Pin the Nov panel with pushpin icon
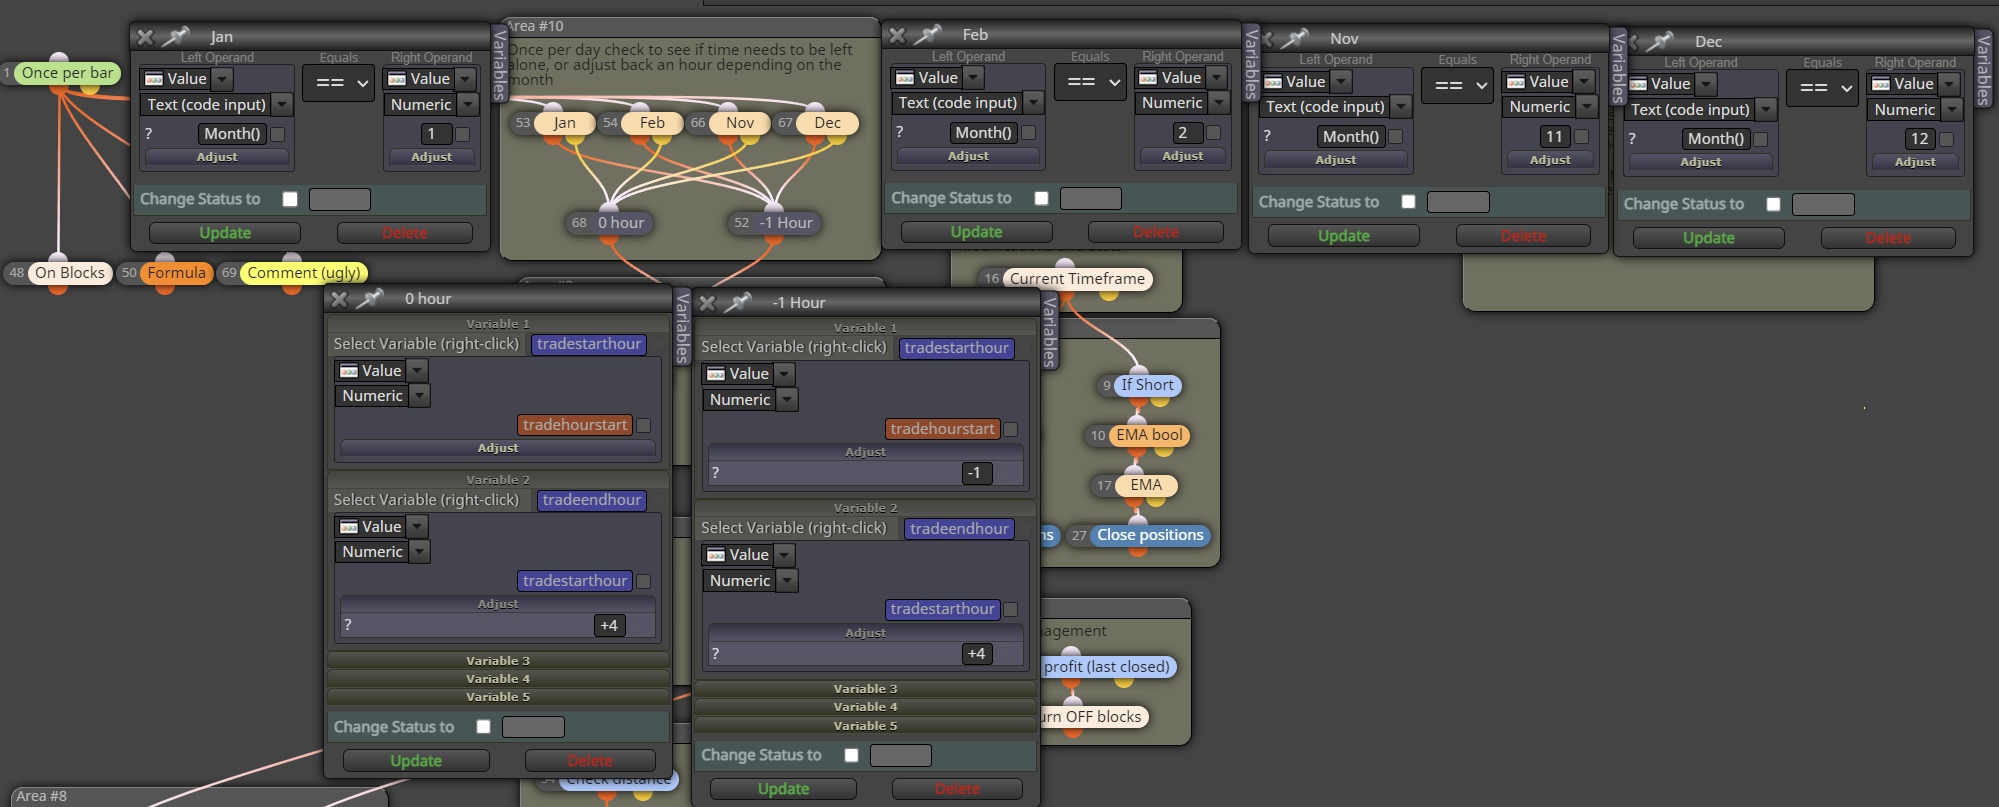The image size is (1999, 807). point(1295,39)
